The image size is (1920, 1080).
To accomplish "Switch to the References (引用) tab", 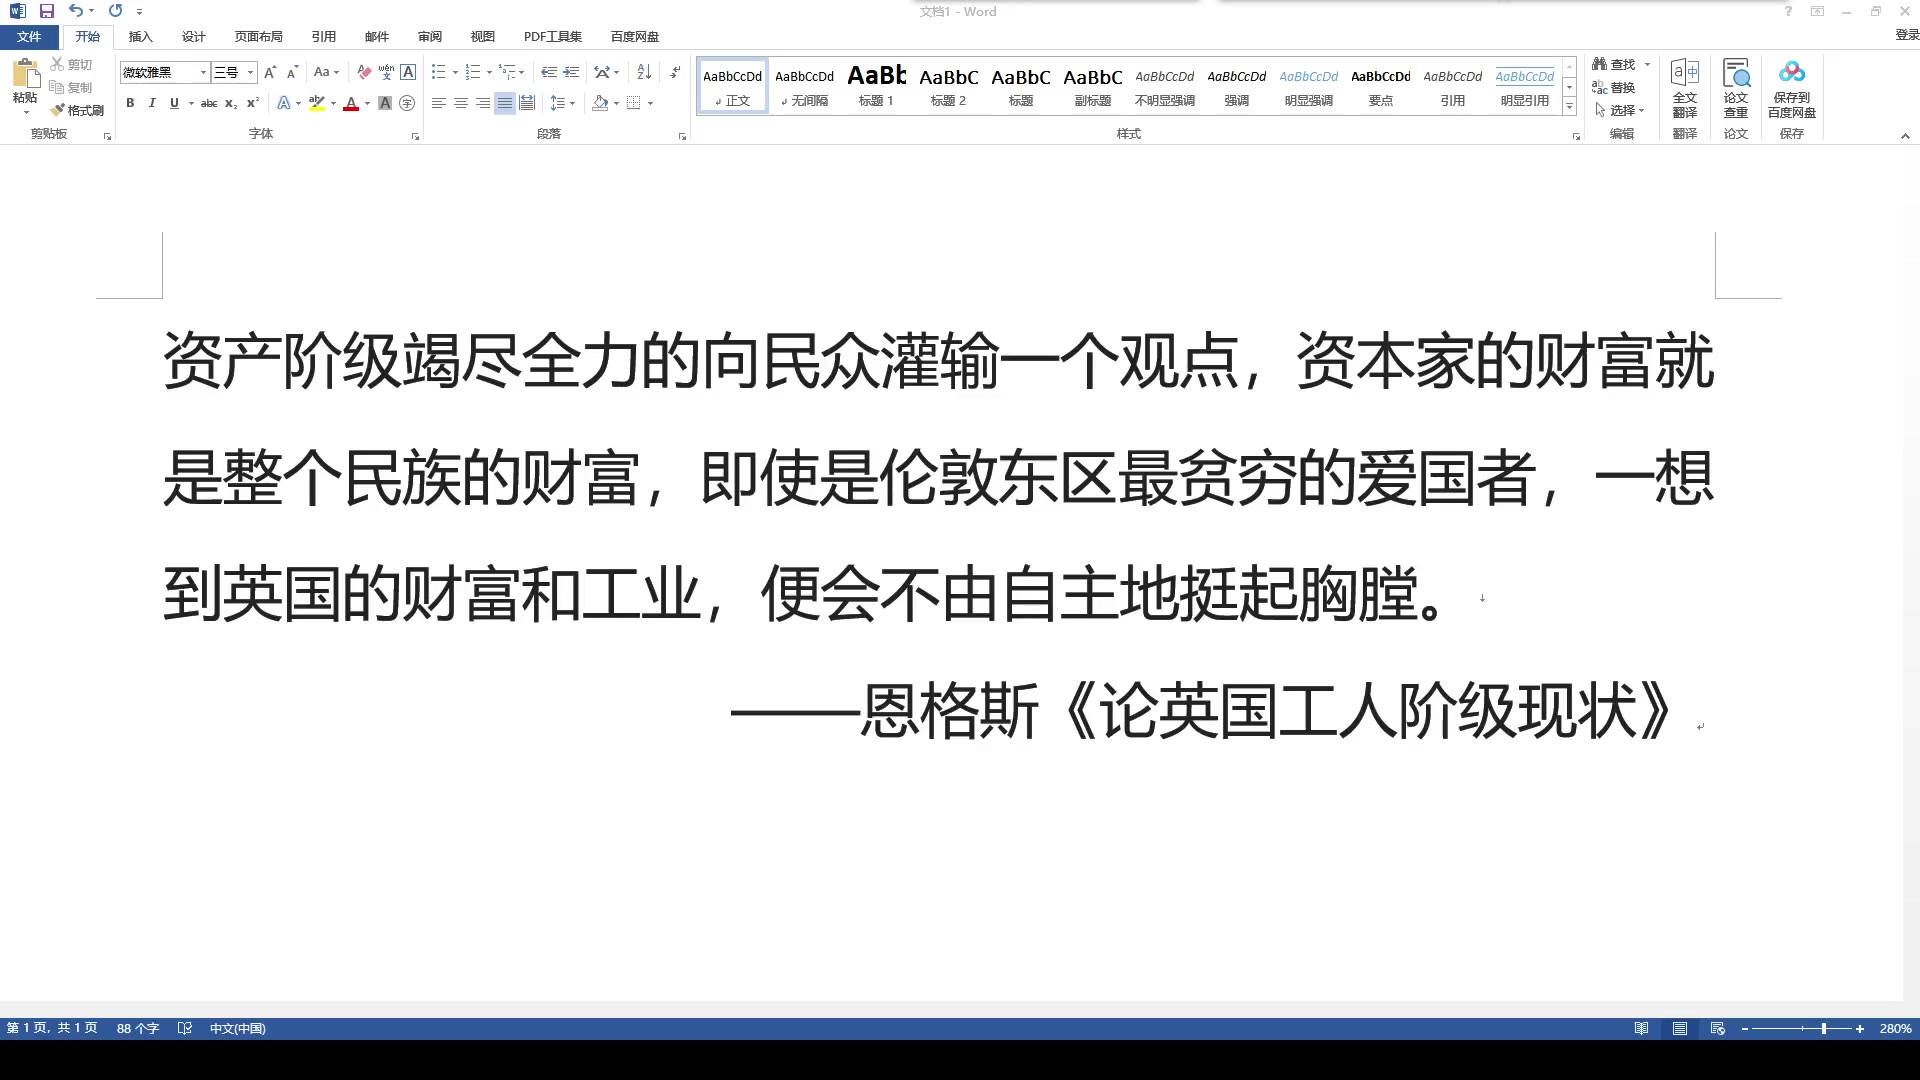I will [323, 36].
